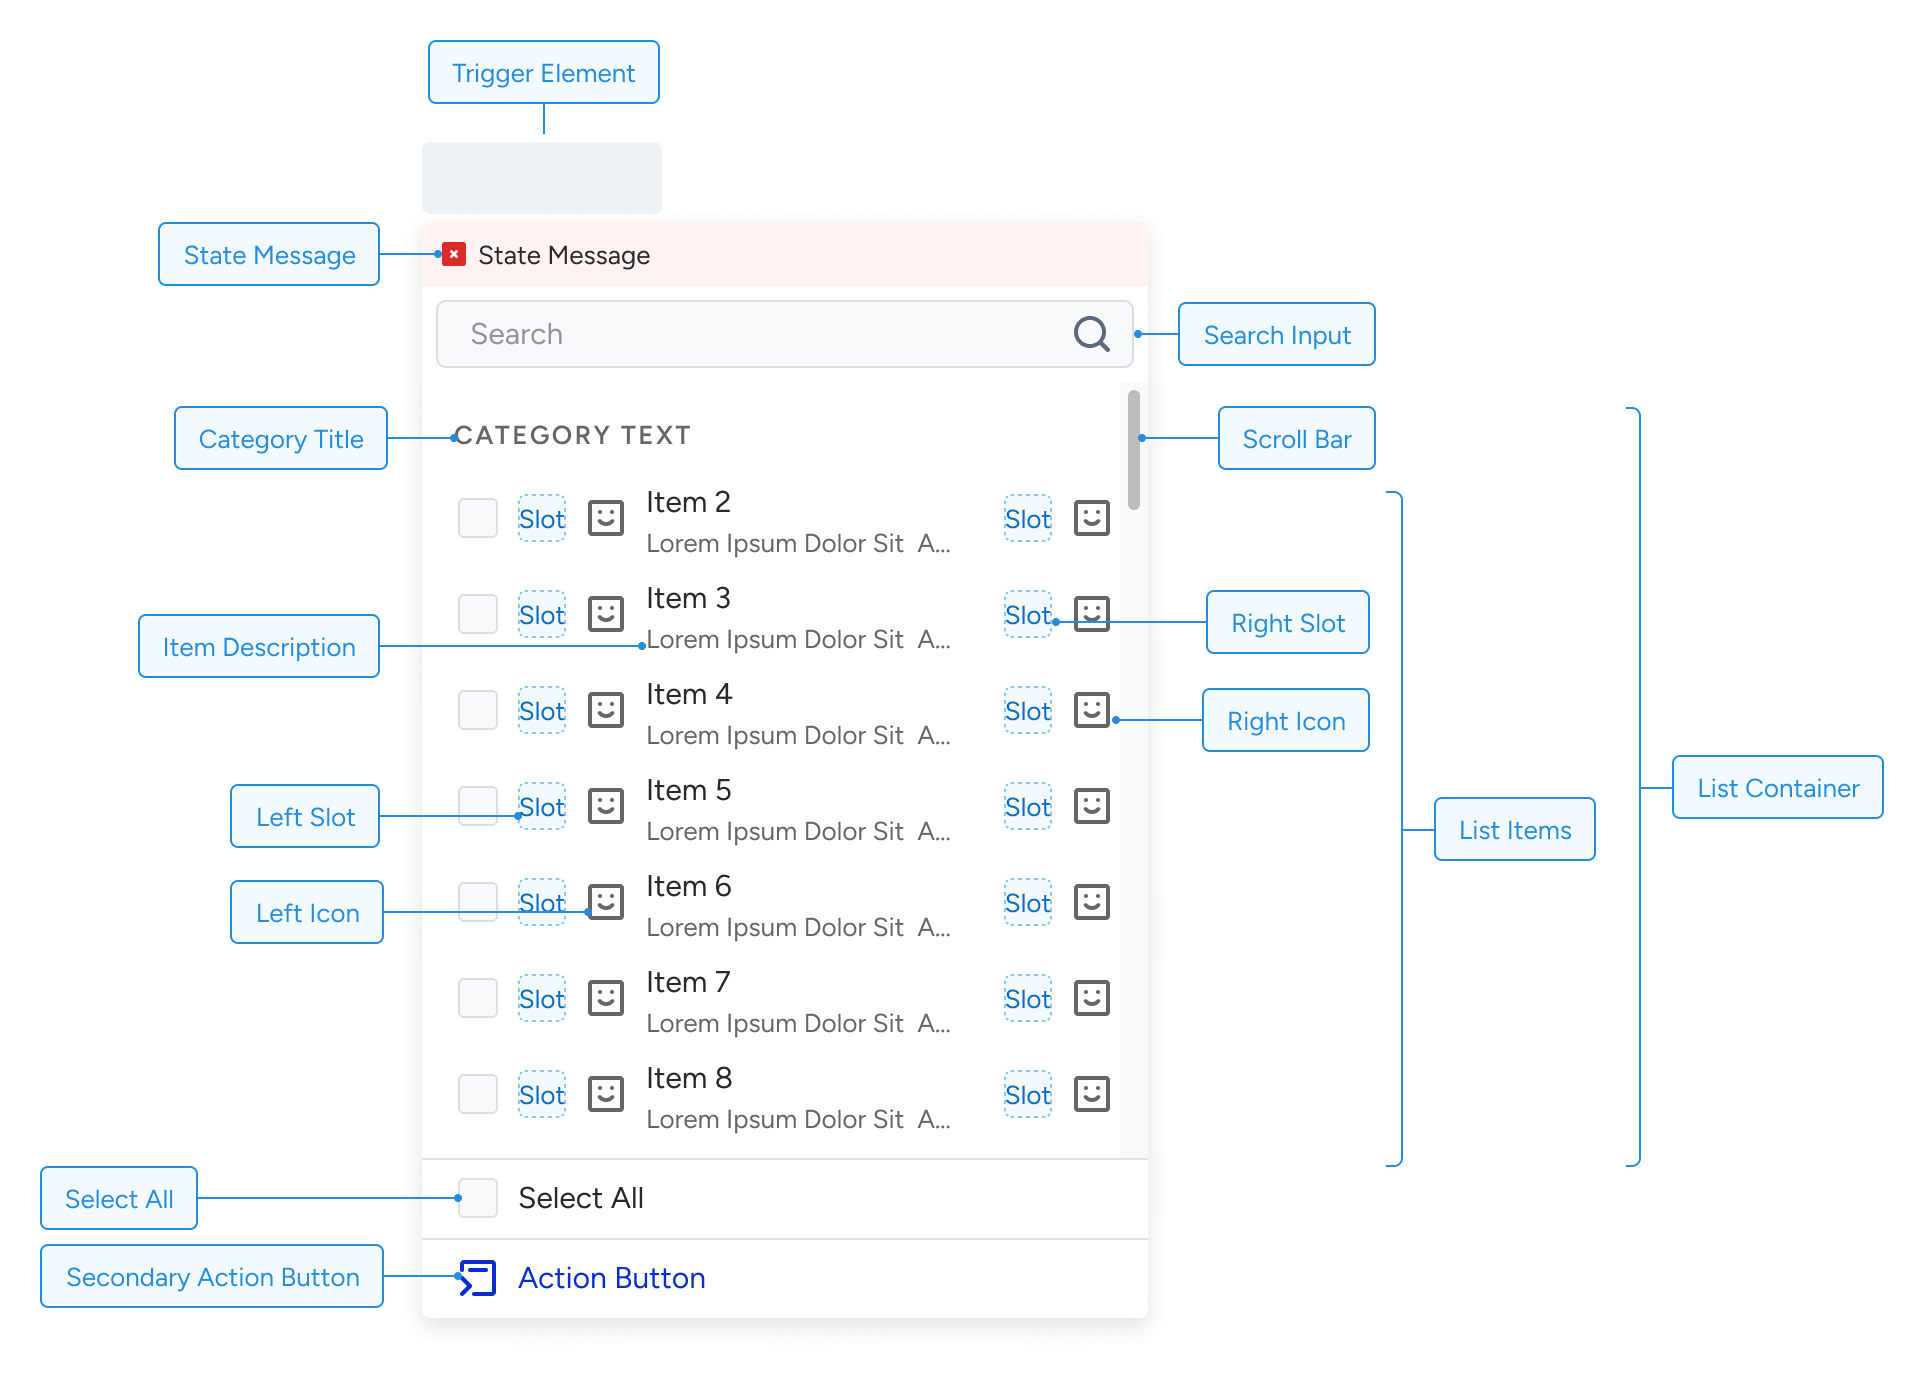Enable the Select All checkbox
This screenshot has width=1916, height=1390.
point(477,1198)
